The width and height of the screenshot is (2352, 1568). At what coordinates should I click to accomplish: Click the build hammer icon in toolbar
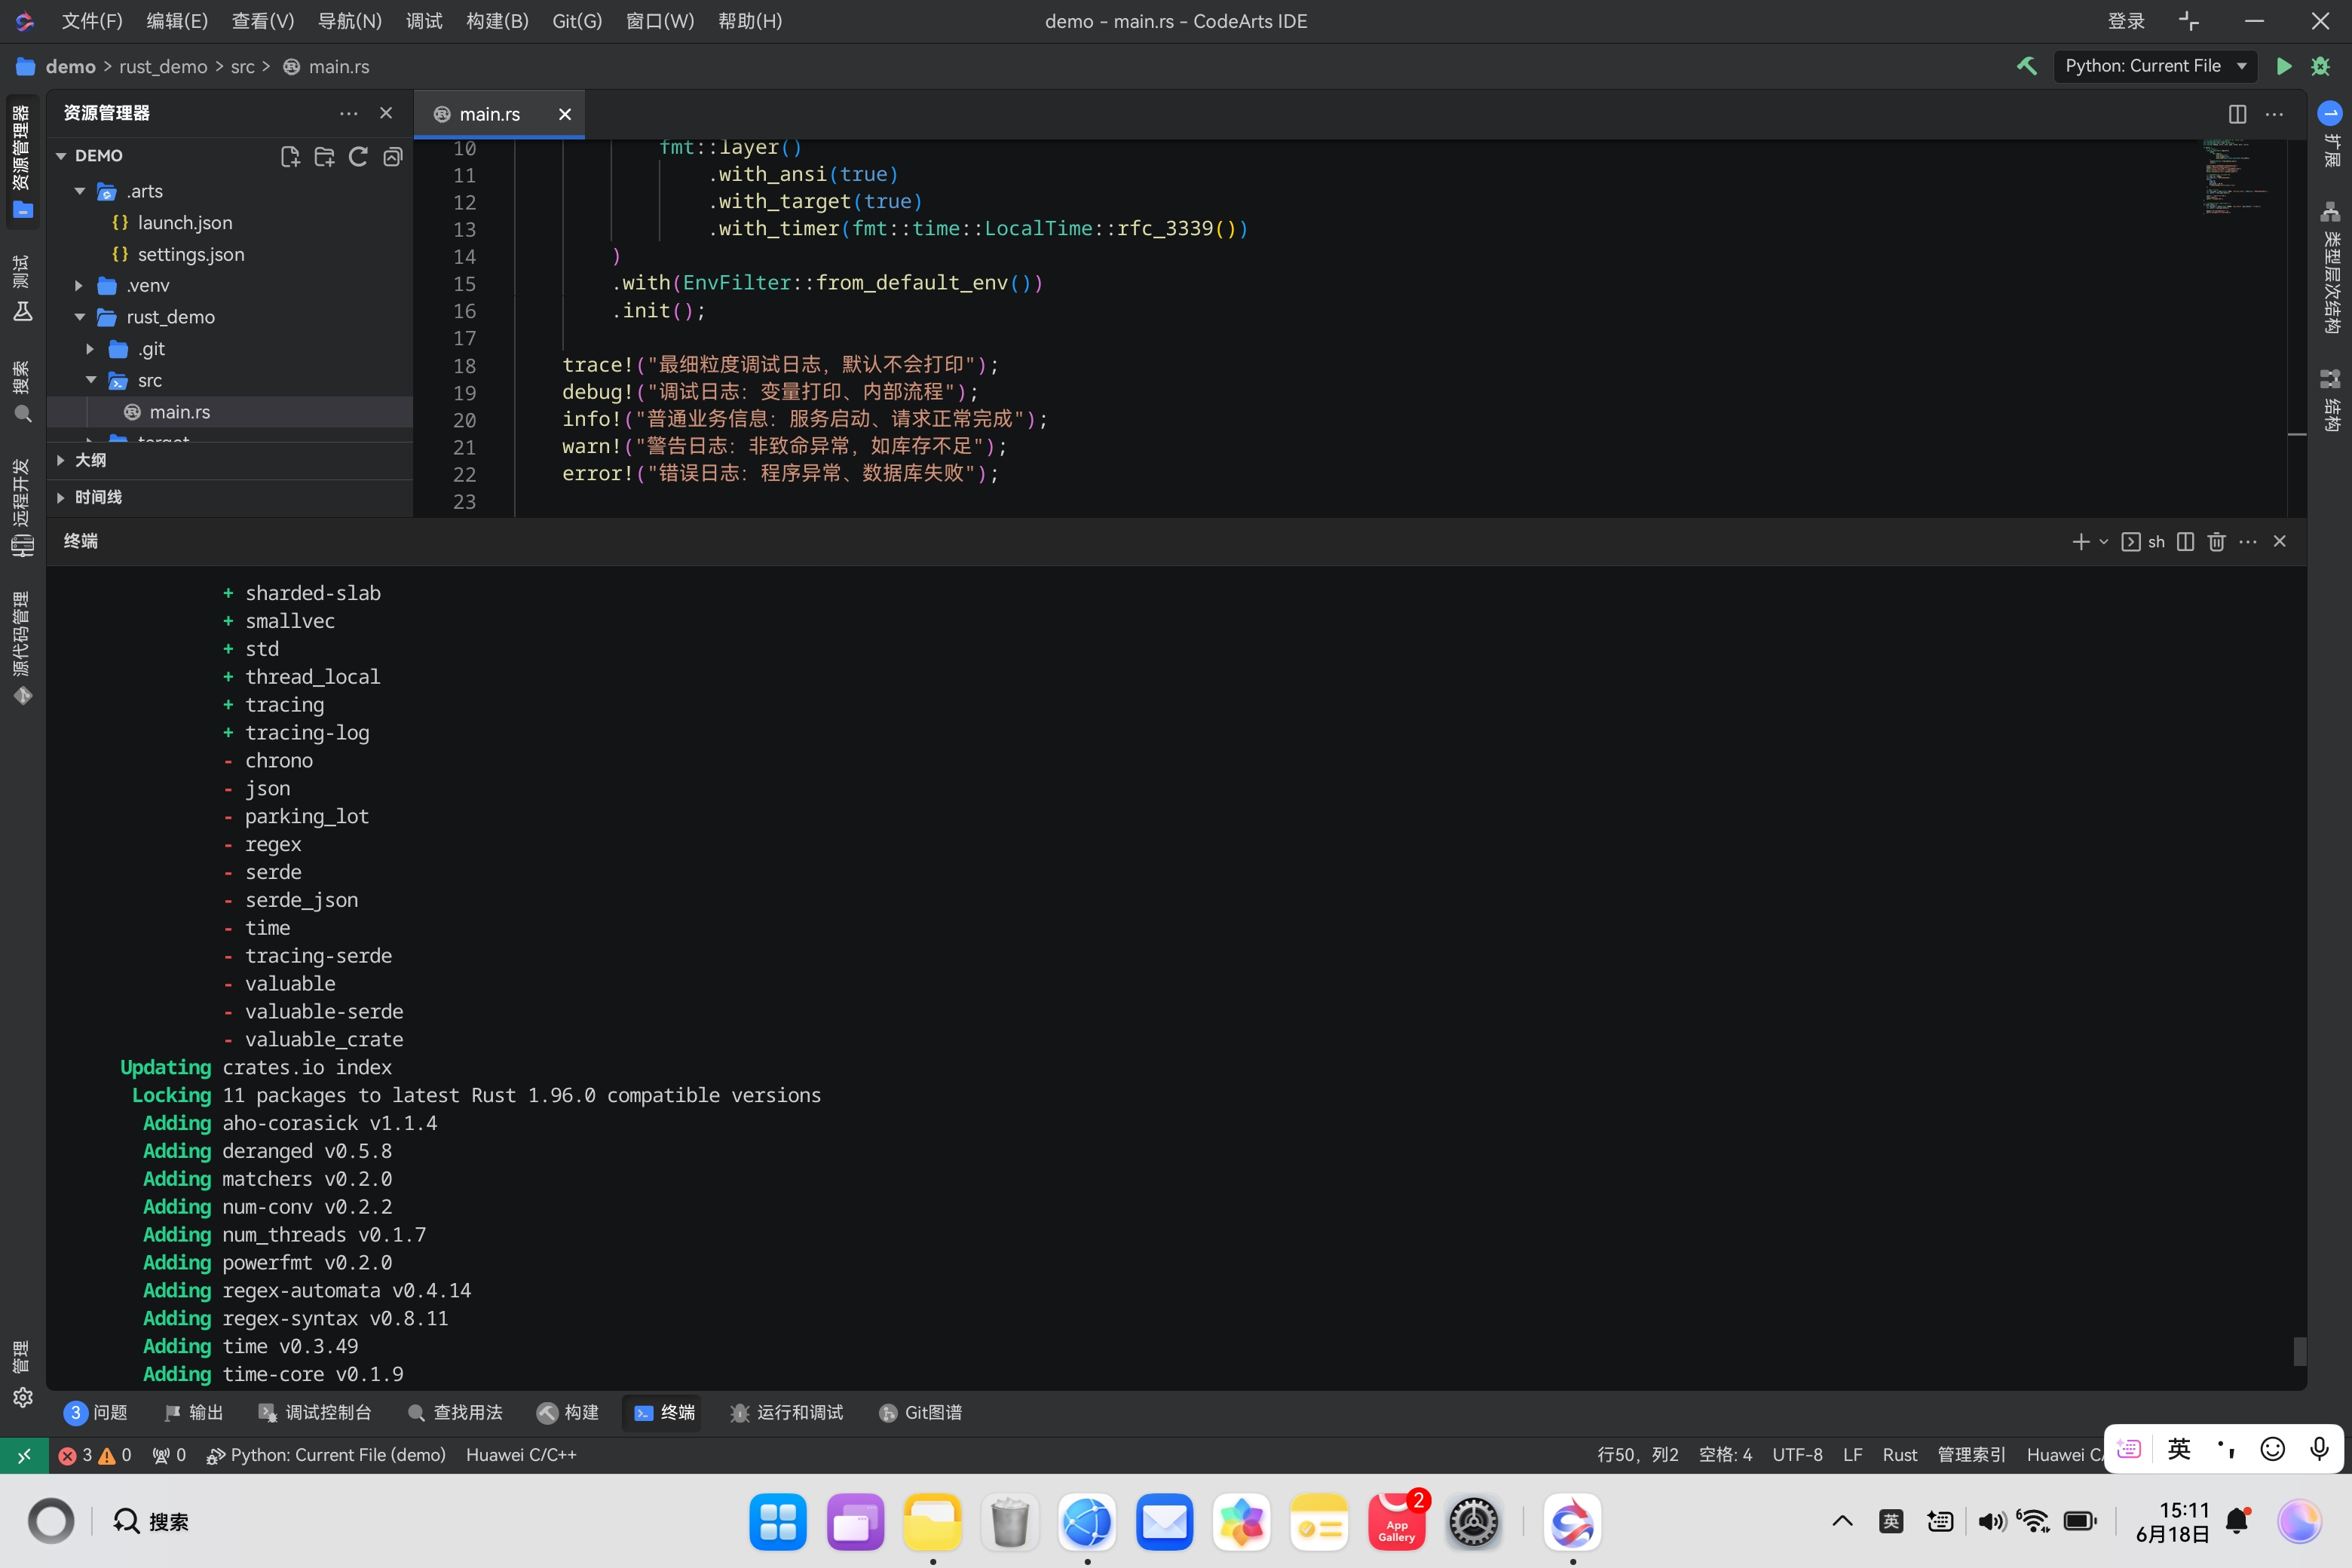click(x=2027, y=66)
